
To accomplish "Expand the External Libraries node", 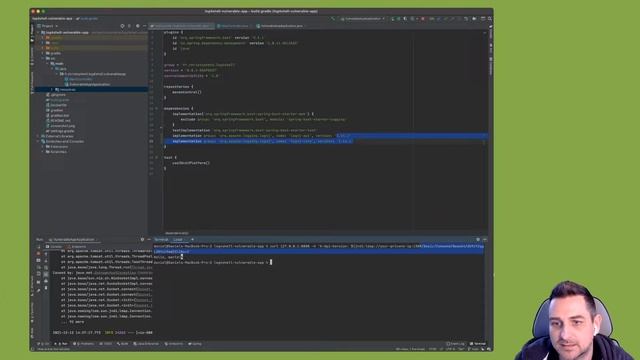I will (x=38, y=136).
